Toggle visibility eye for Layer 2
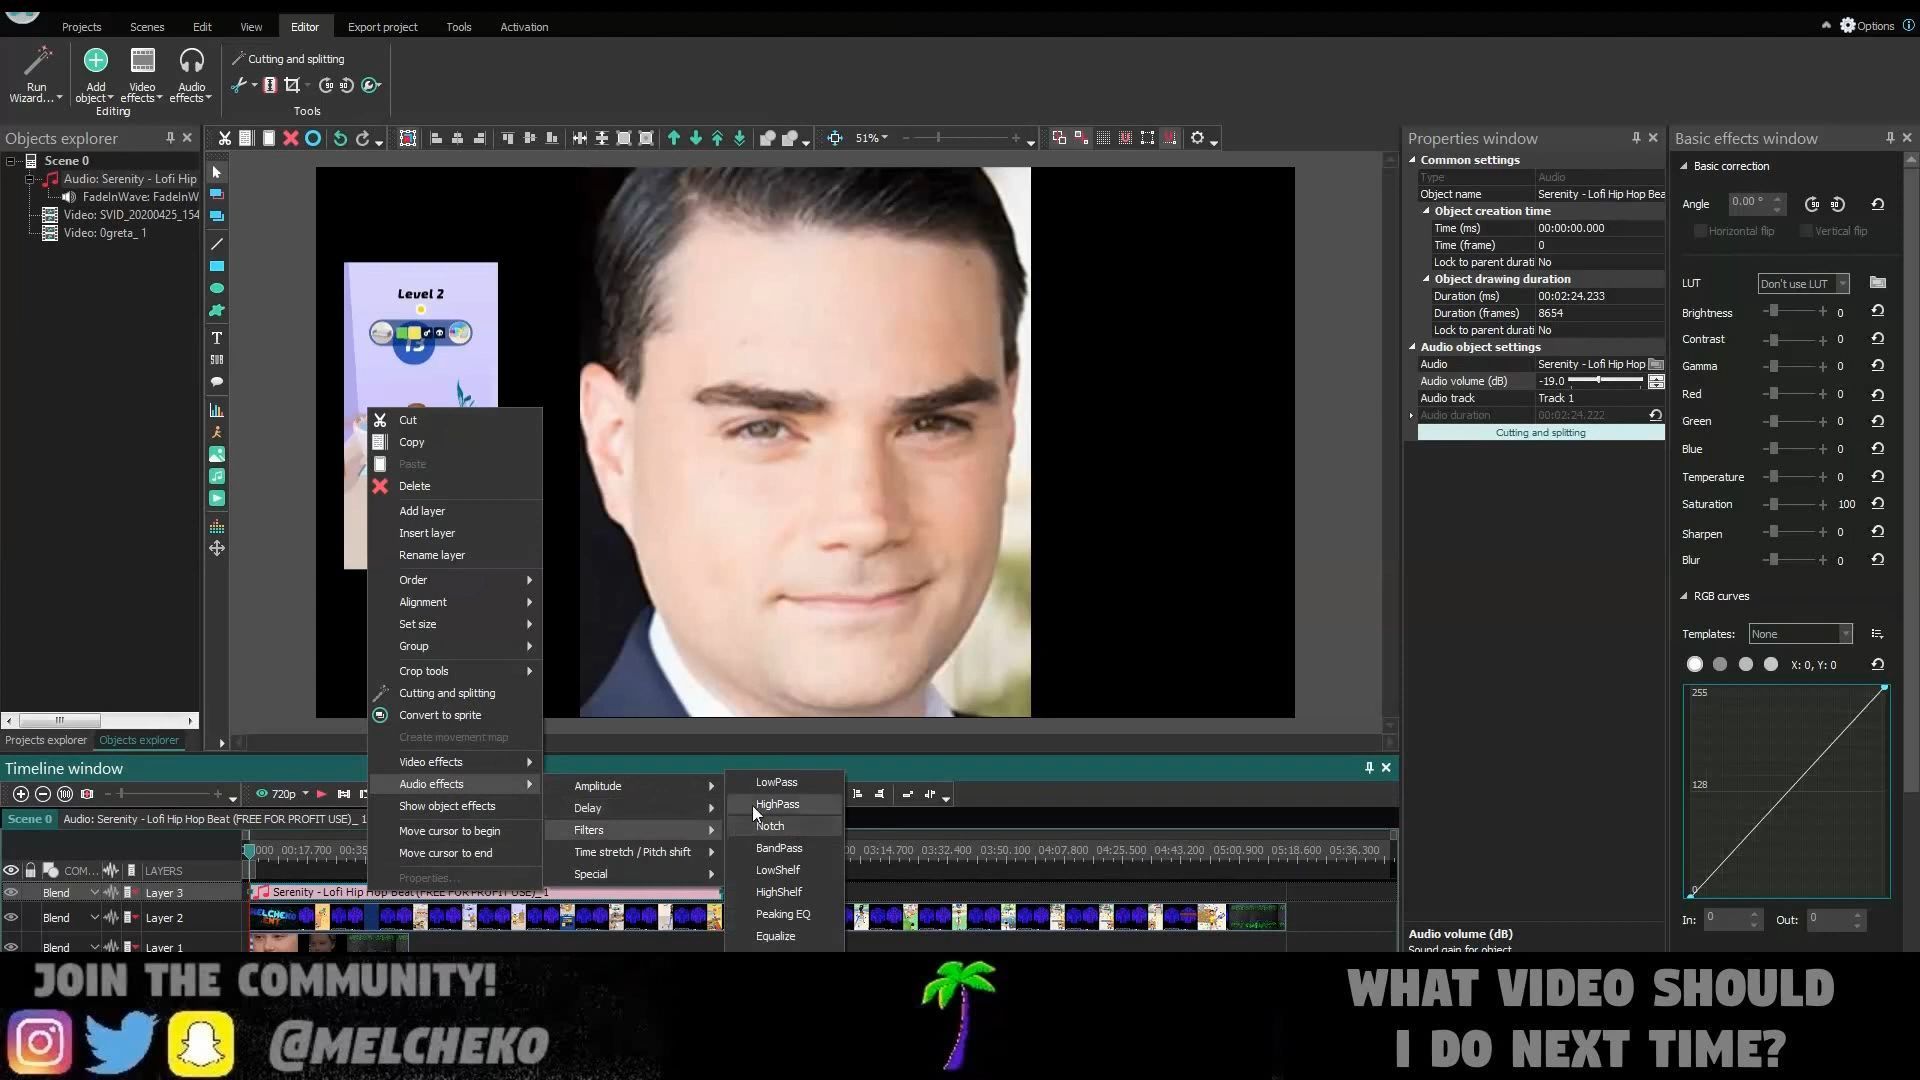Viewport: 1920px width, 1080px height. 11,917
